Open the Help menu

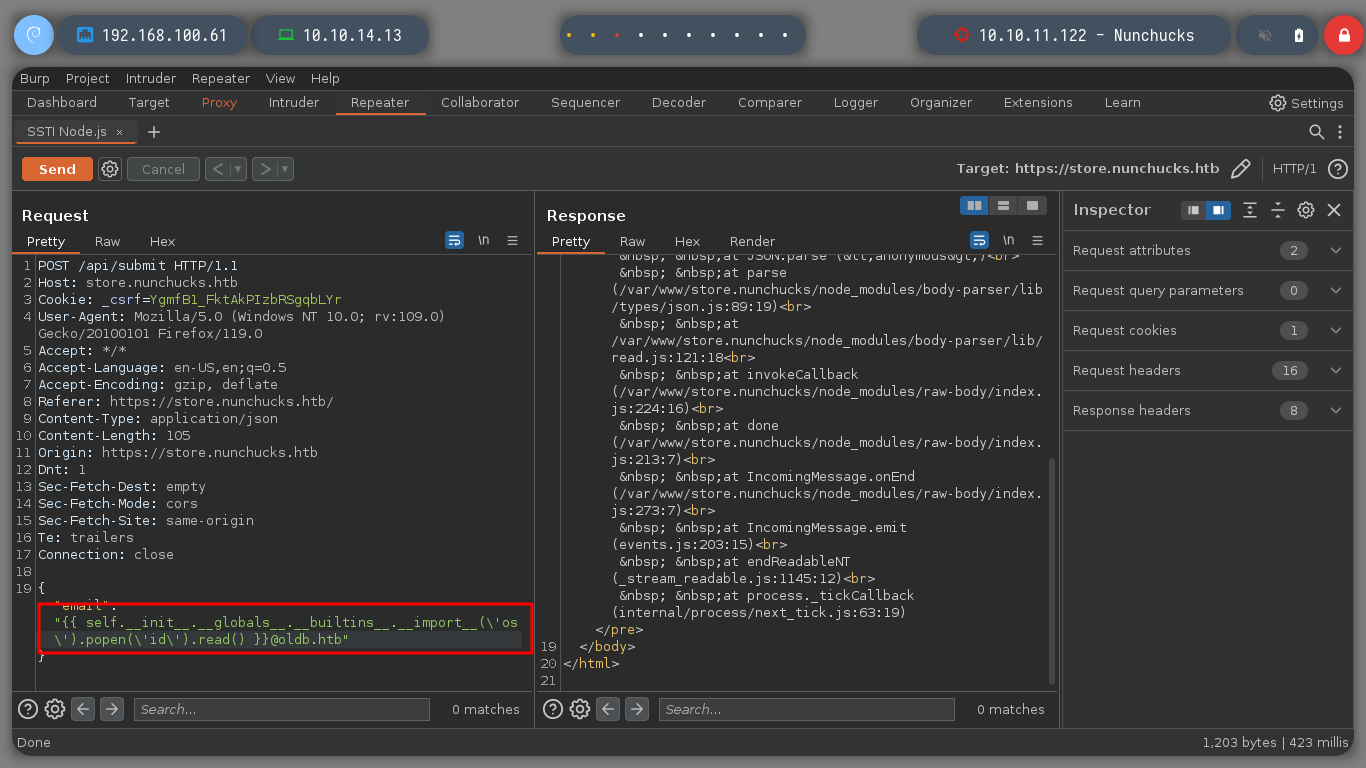(325, 78)
